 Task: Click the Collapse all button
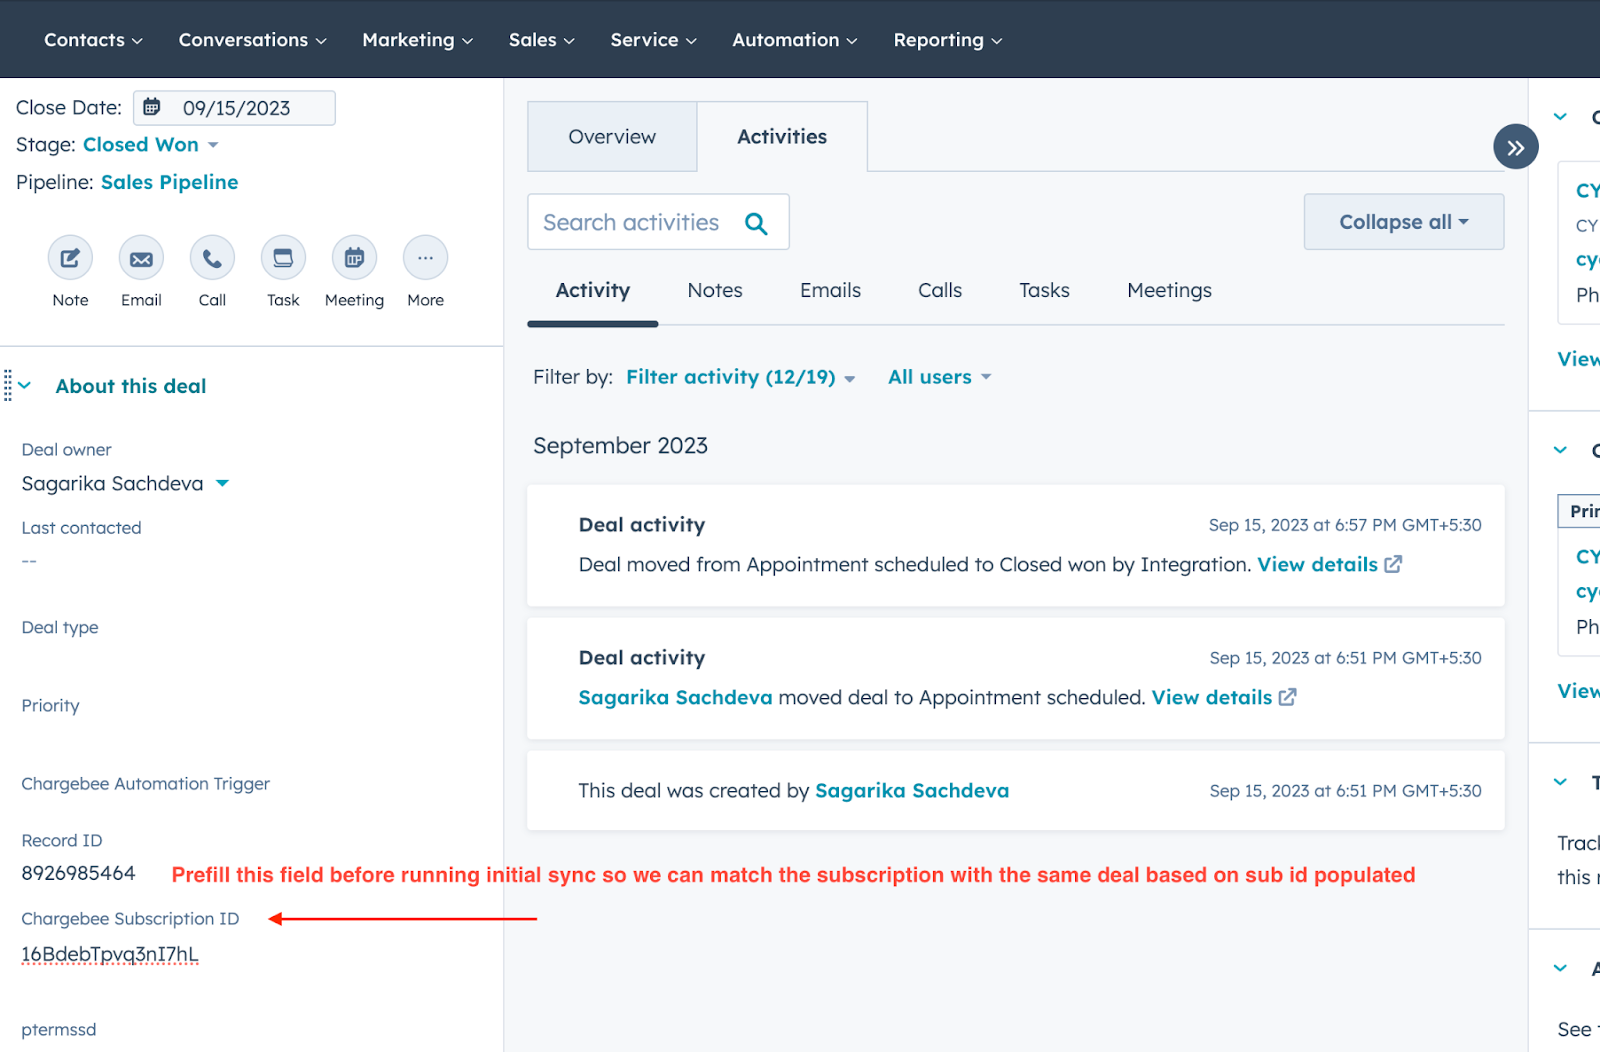coord(1403,222)
